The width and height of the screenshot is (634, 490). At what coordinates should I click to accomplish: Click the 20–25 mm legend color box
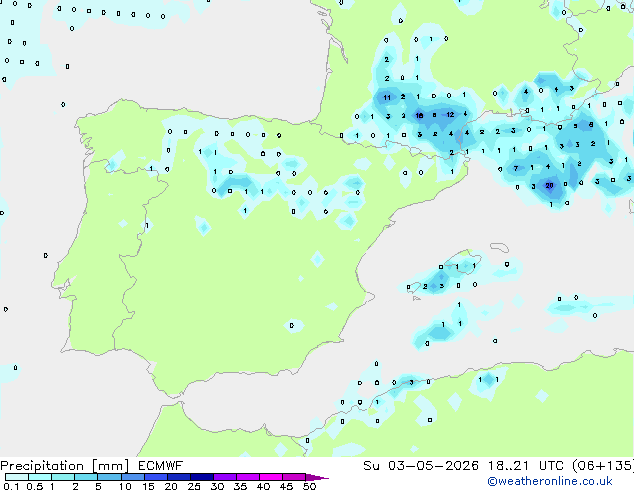(179, 477)
